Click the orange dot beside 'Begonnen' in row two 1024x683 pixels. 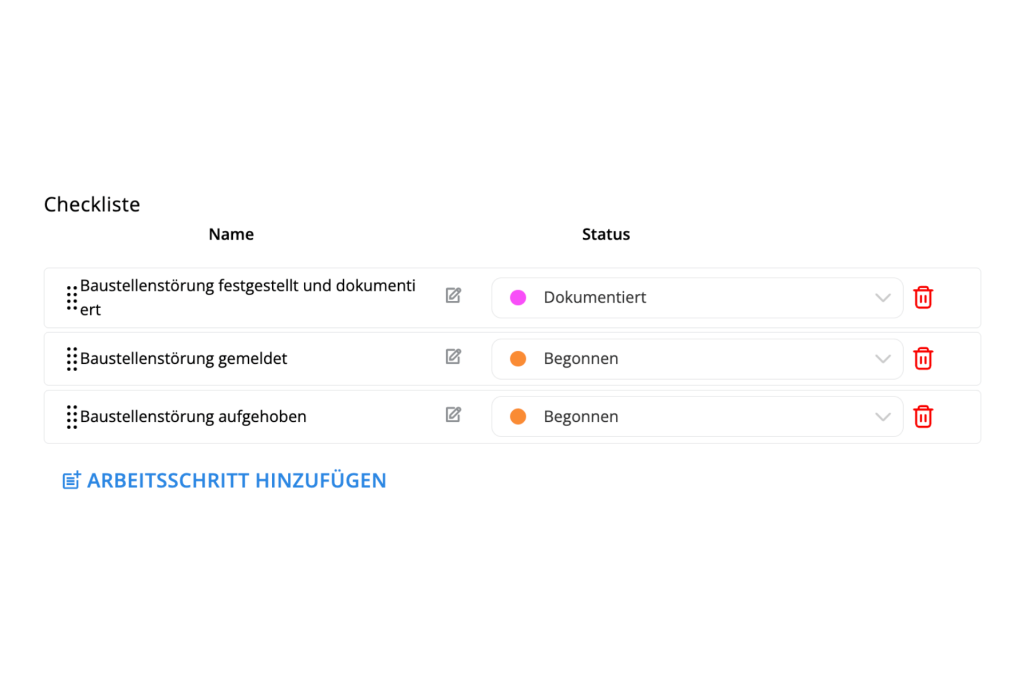pyautogui.click(x=517, y=358)
